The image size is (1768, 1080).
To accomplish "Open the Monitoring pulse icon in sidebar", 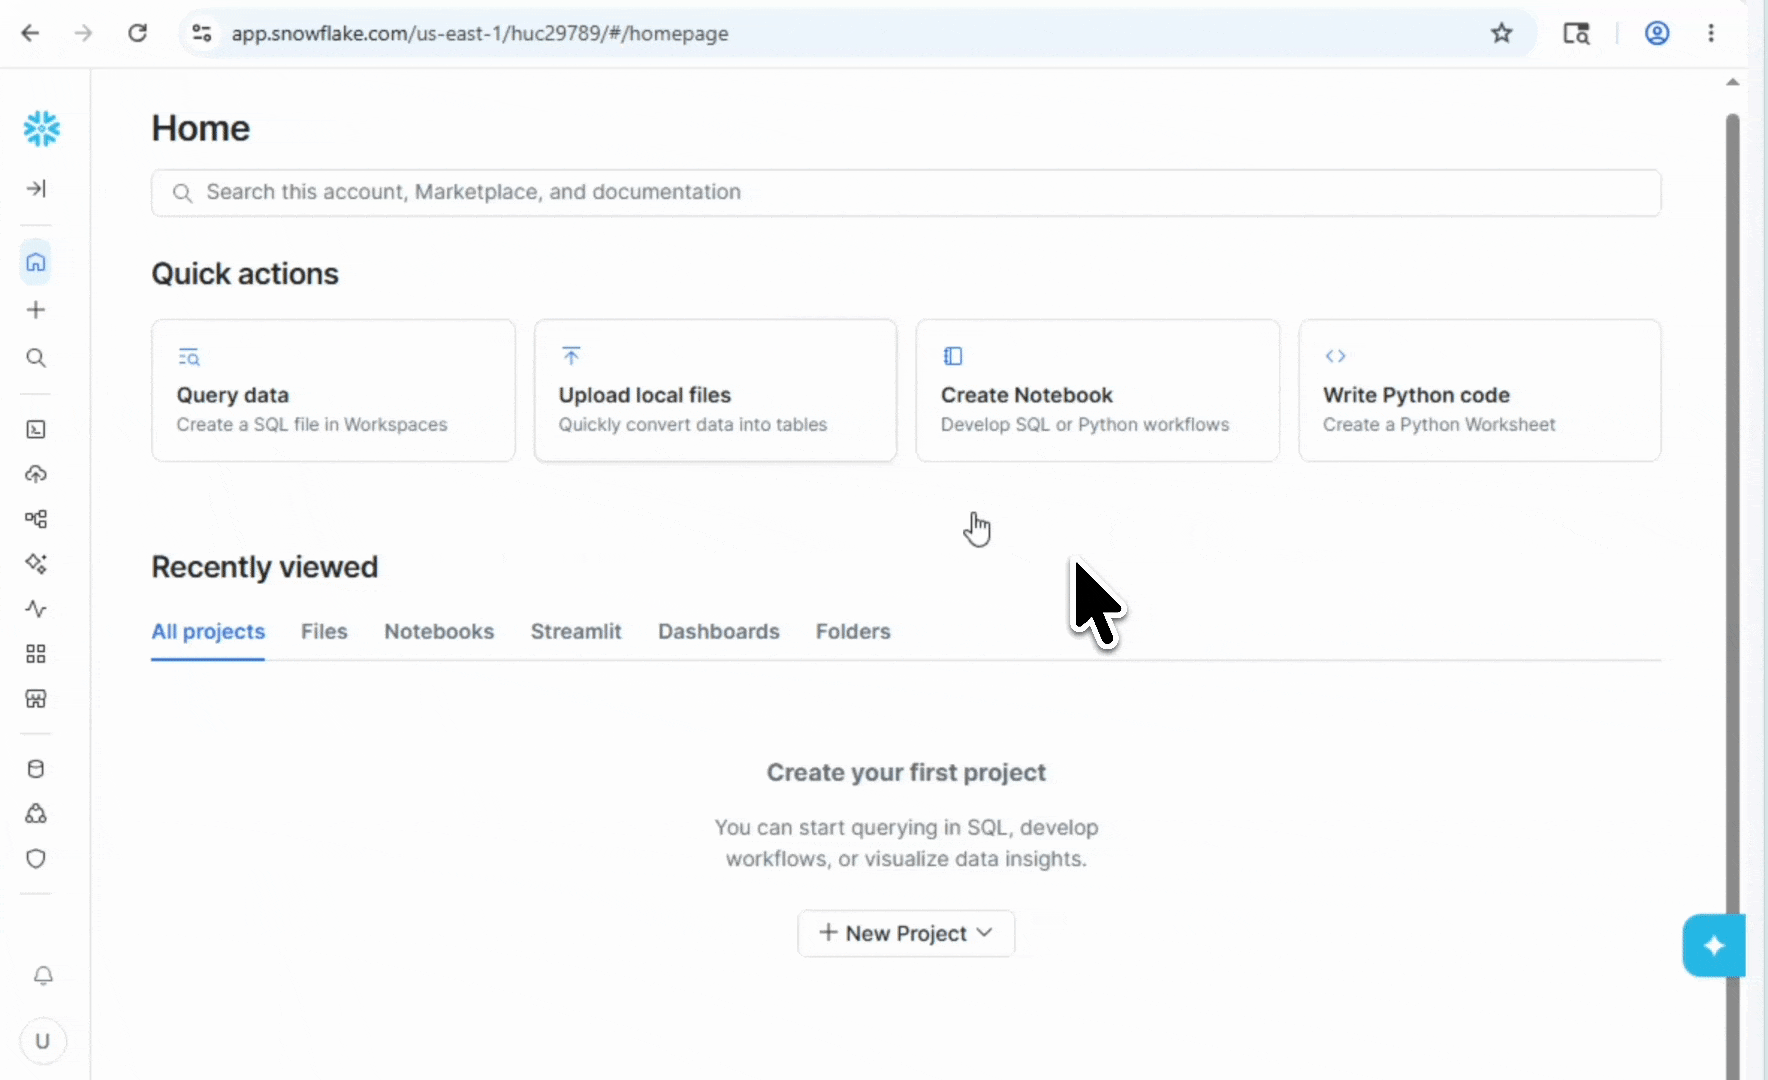I will click(36, 609).
